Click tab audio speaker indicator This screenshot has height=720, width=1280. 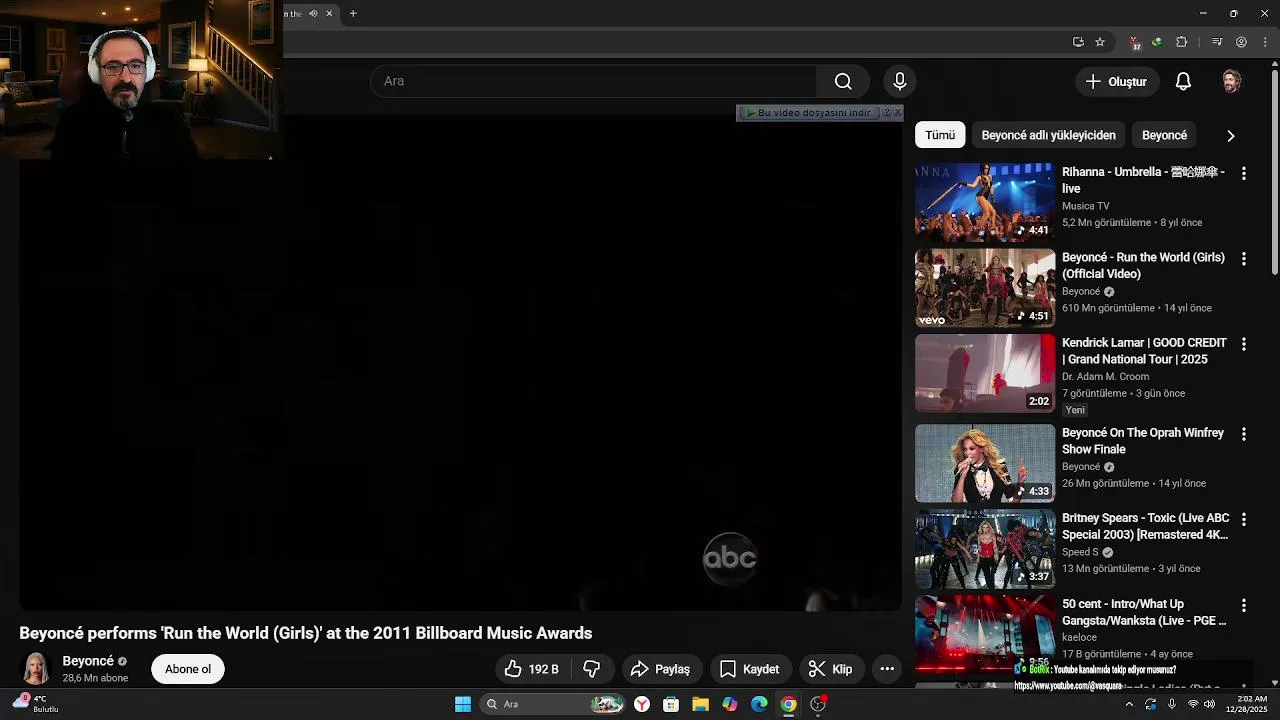pos(313,13)
